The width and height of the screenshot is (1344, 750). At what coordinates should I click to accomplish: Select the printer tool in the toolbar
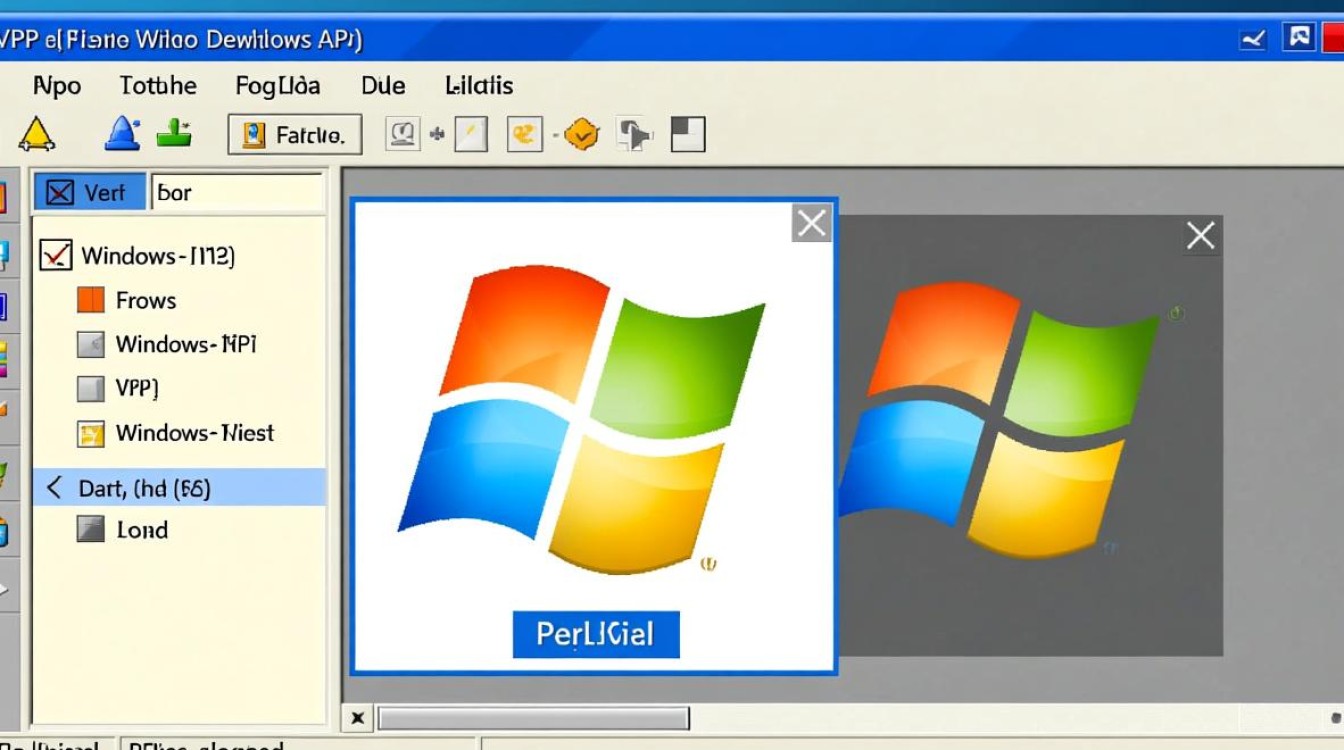634,132
